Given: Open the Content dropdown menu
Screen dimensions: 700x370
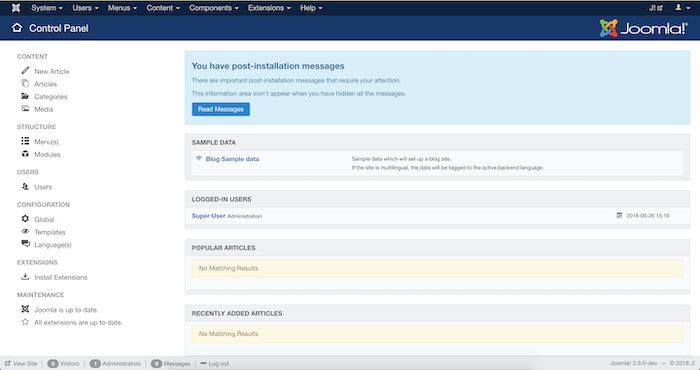Looking at the screenshot, I should [163, 8].
